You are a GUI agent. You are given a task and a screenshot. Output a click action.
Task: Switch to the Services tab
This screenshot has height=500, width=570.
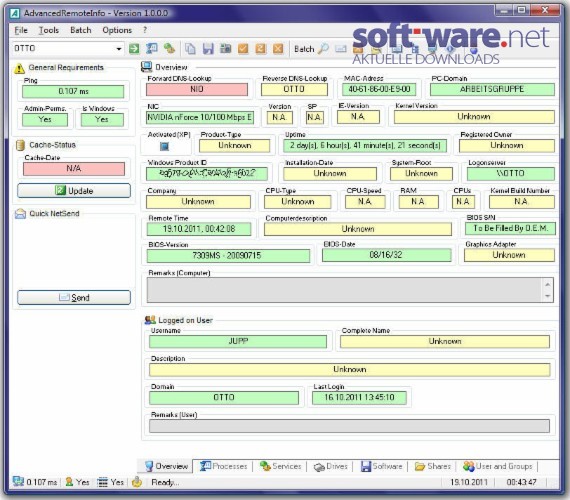(280, 466)
